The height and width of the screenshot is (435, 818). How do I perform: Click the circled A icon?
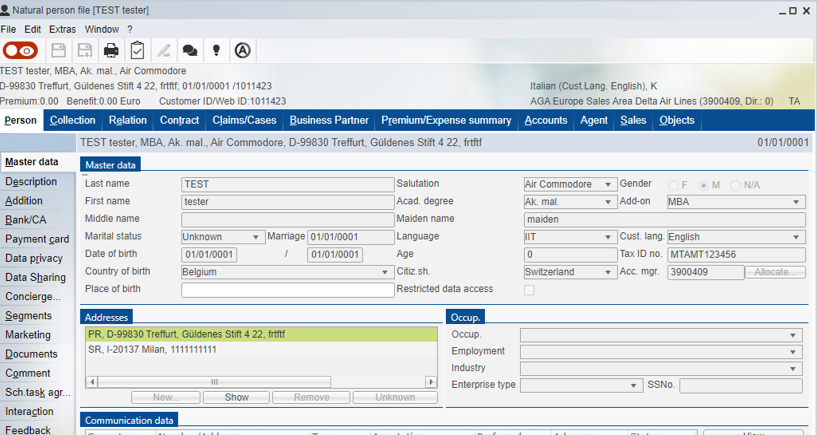(x=243, y=51)
